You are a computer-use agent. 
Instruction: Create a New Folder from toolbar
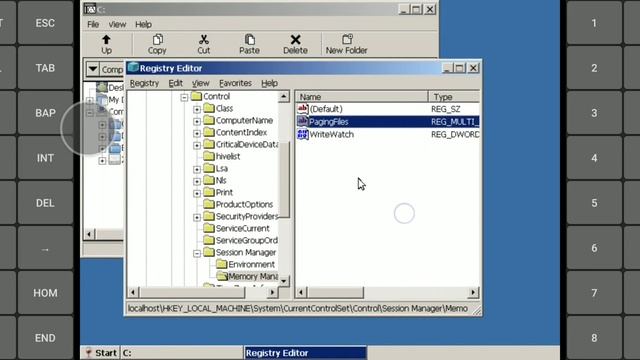(346, 44)
